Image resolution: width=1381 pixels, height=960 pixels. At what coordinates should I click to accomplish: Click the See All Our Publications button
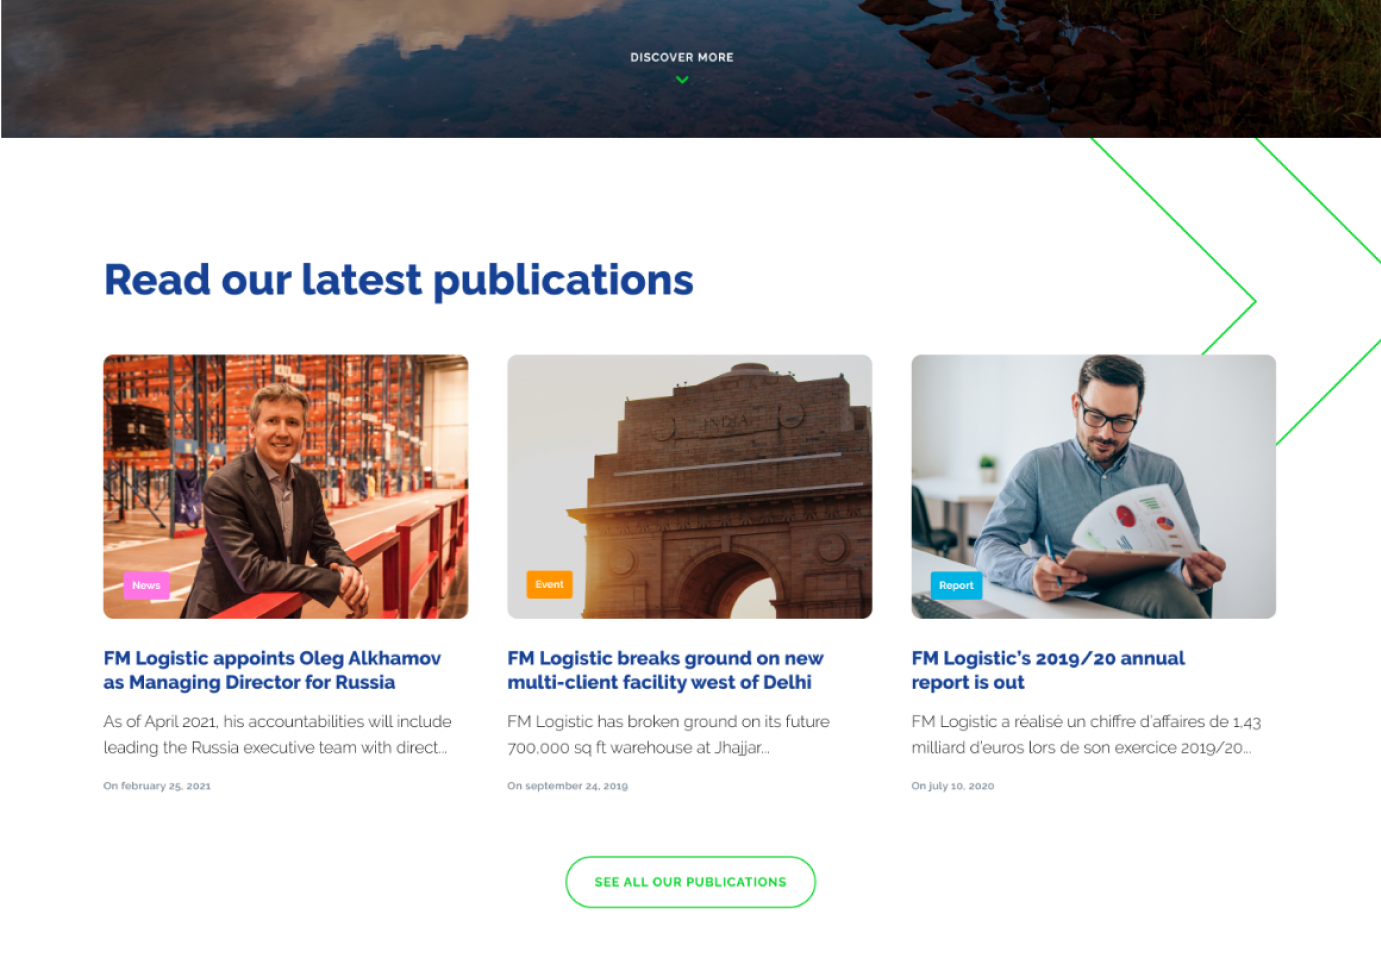(x=690, y=882)
